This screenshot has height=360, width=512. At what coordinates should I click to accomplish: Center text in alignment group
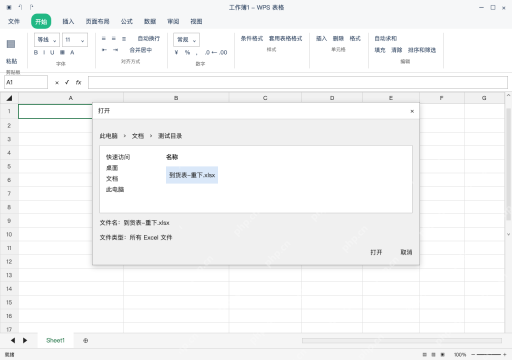point(114,39)
